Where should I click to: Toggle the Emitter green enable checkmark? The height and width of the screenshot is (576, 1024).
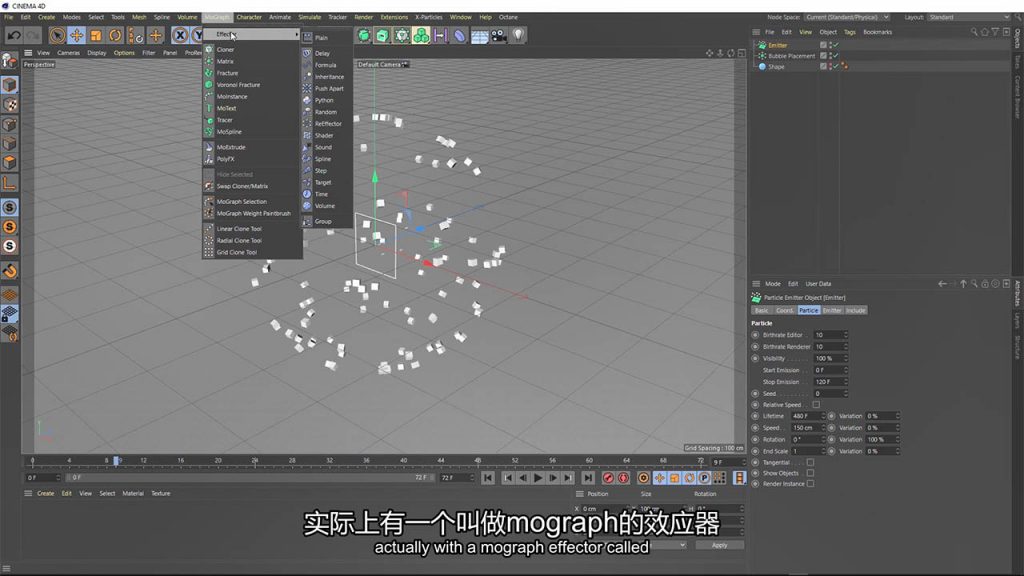tap(835, 45)
